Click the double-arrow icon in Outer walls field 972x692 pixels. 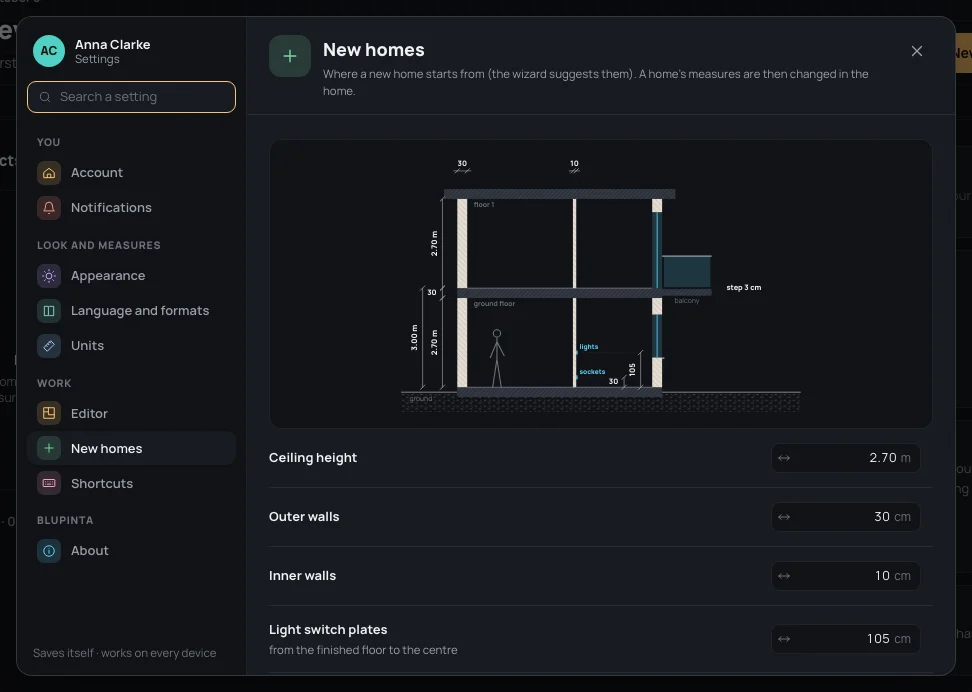click(784, 517)
